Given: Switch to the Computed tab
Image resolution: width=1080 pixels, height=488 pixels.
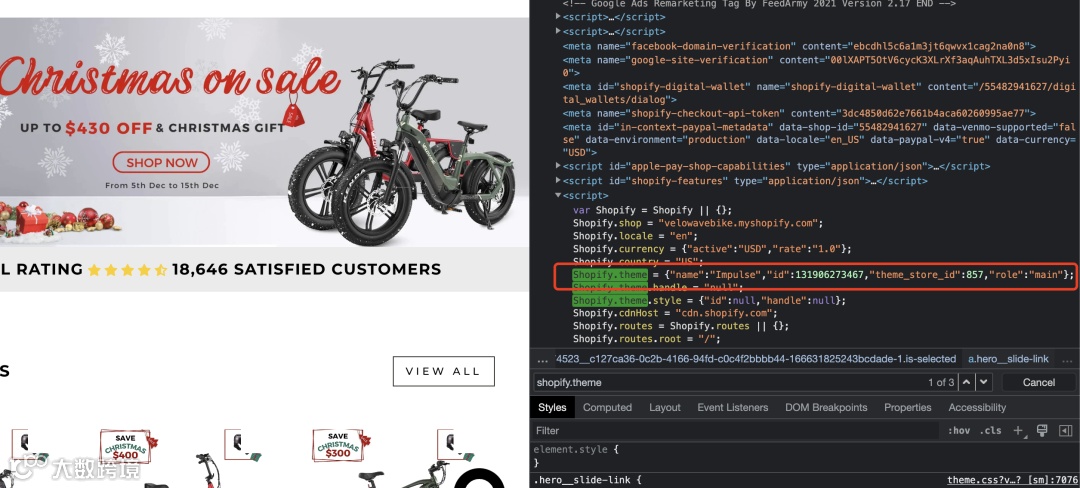Looking at the screenshot, I should tap(607, 407).
